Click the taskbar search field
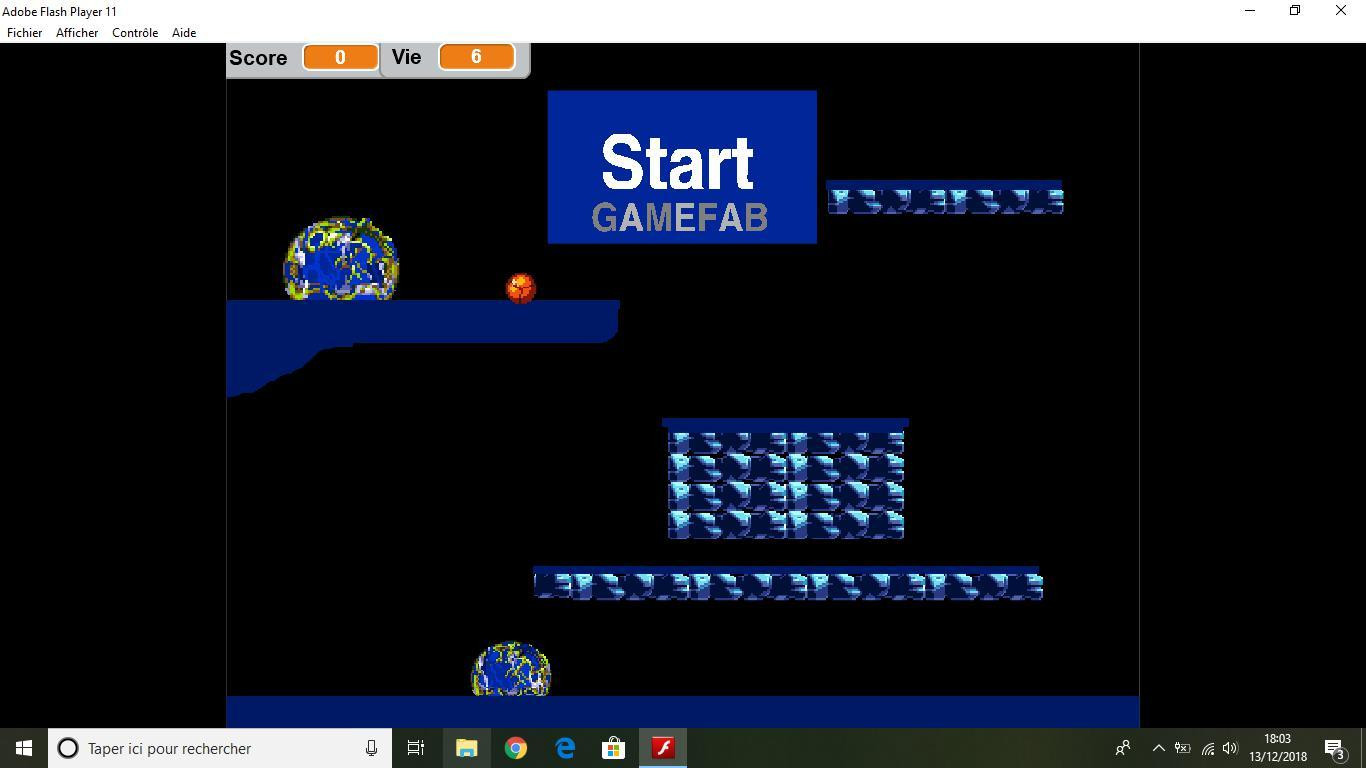This screenshot has height=768, width=1366. click(x=220, y=748)
